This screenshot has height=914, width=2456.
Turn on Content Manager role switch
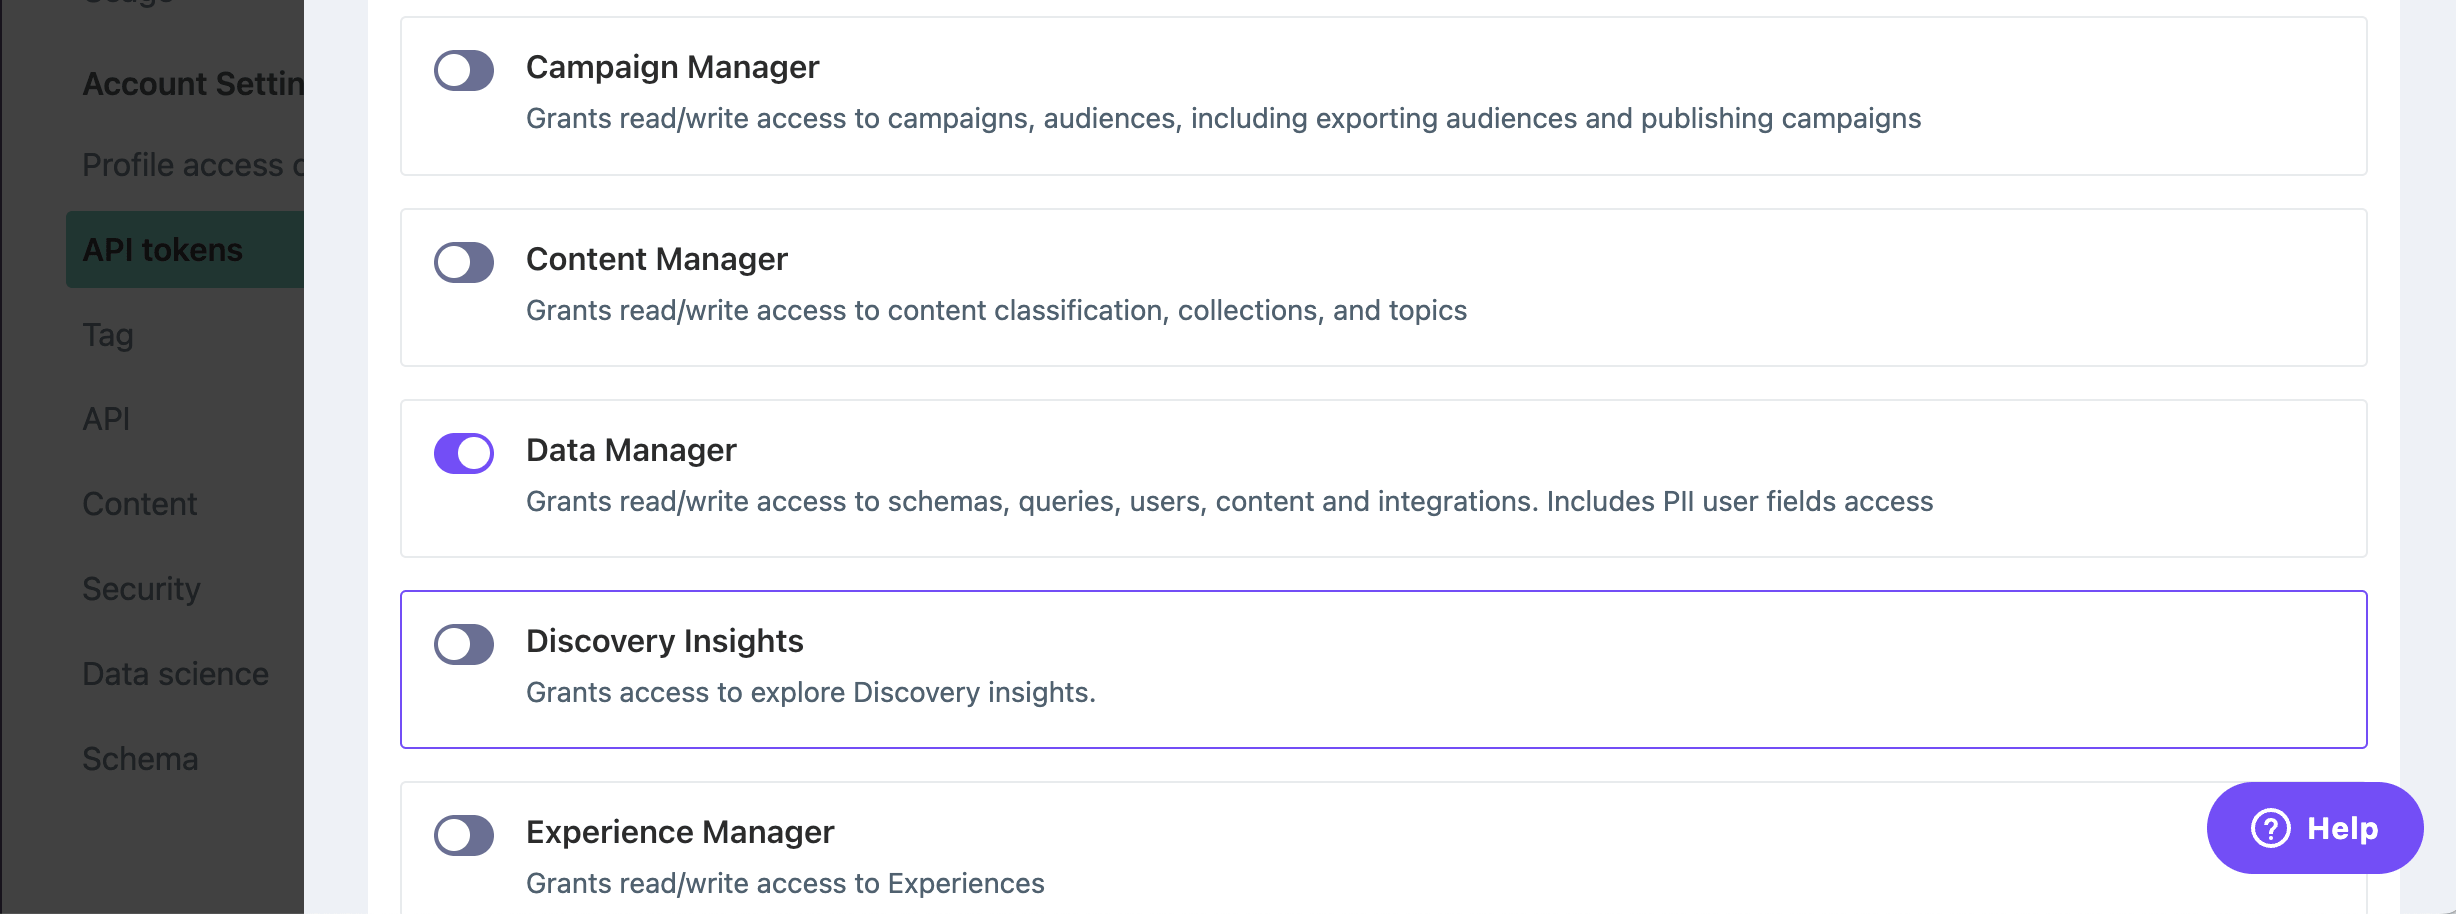464,263
